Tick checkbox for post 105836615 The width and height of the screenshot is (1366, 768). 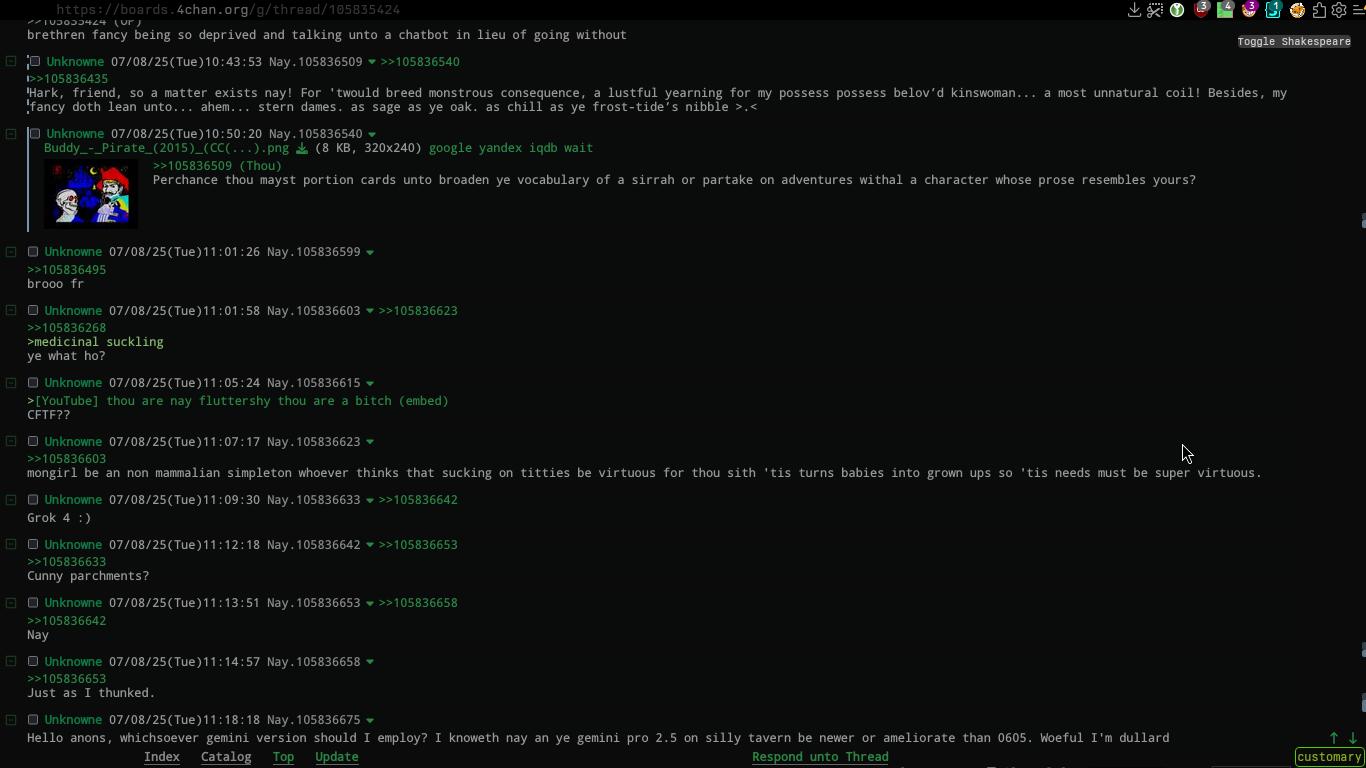(x=33, y=383)
